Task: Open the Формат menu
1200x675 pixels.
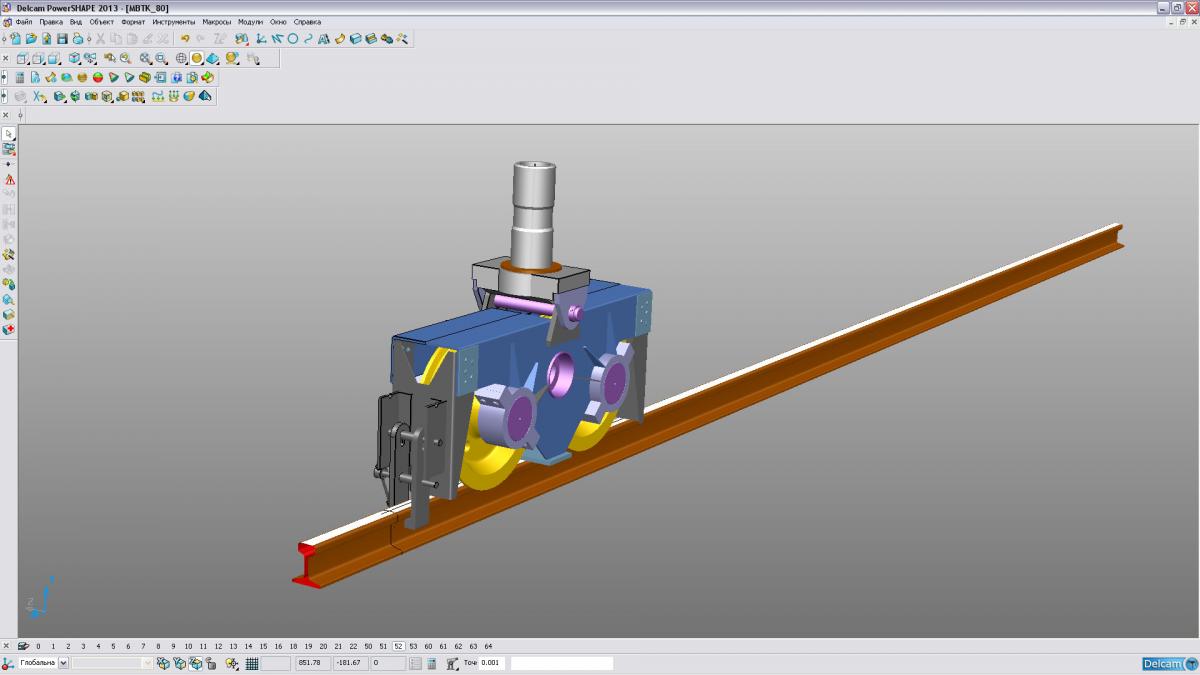Action: (x=133, y=21)
